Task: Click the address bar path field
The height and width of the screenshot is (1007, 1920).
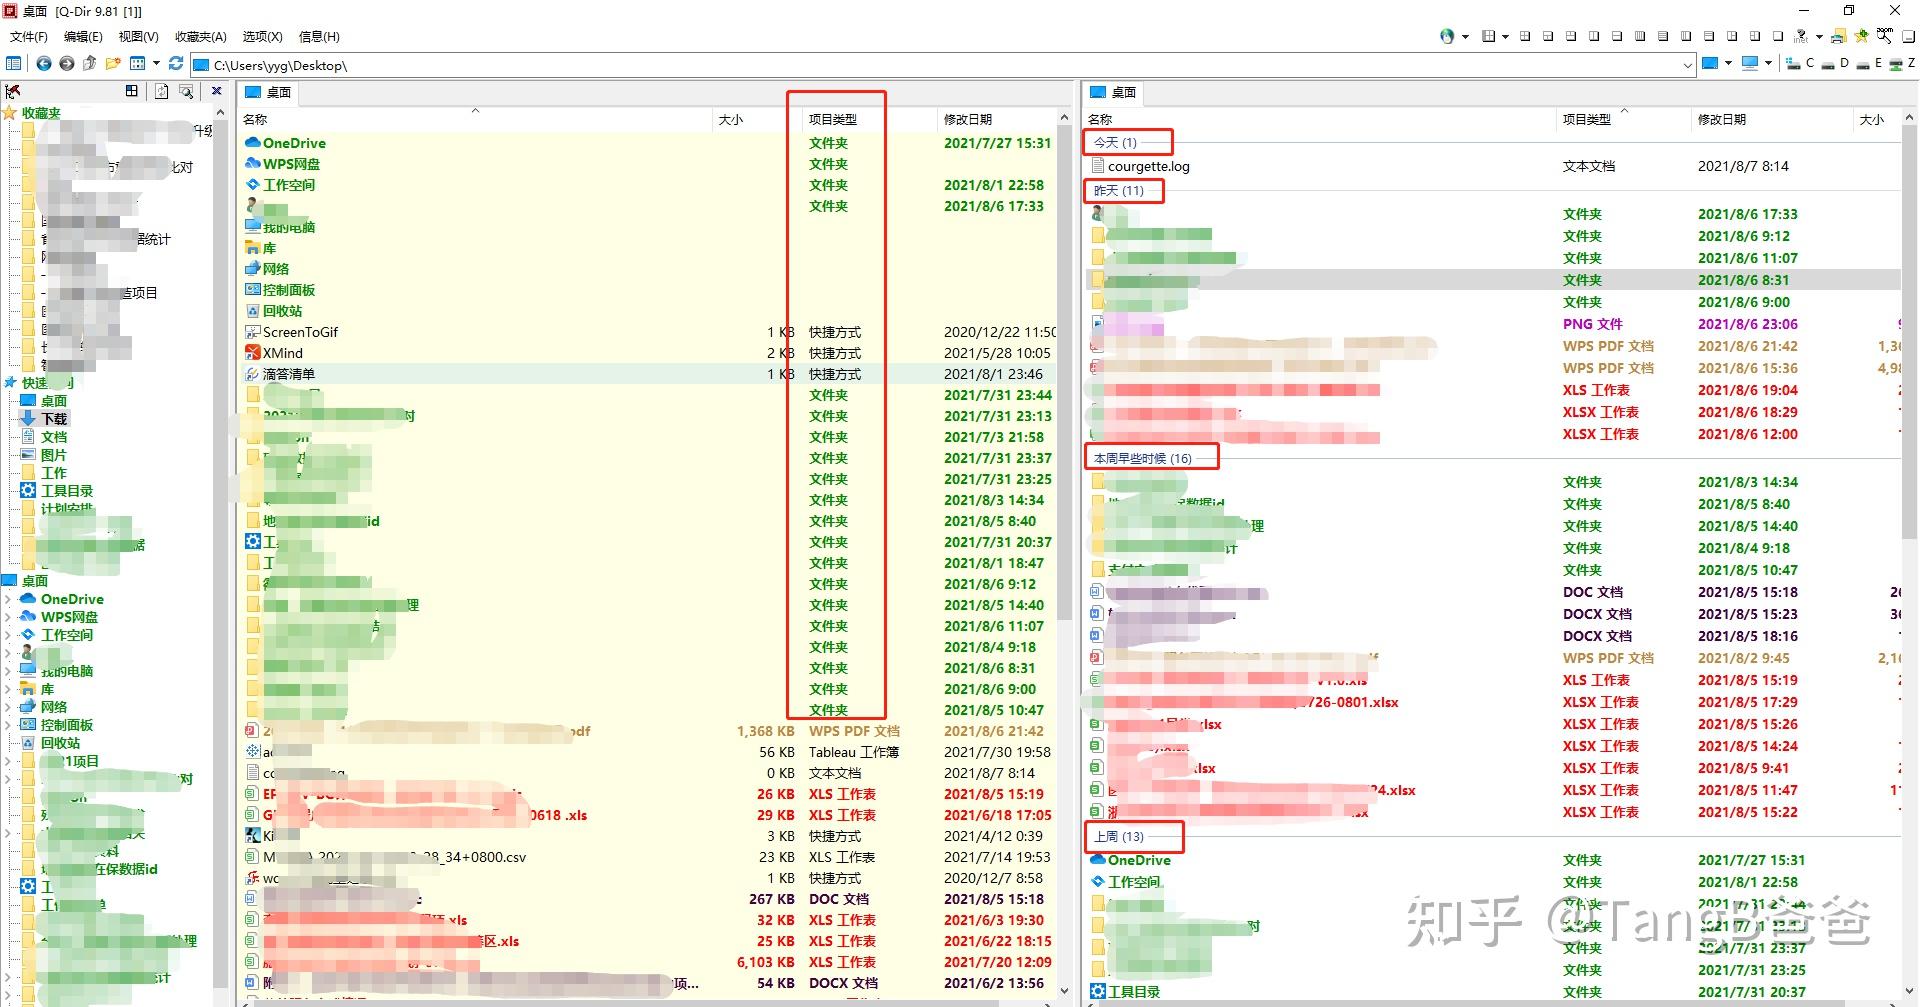Action: 943,65
